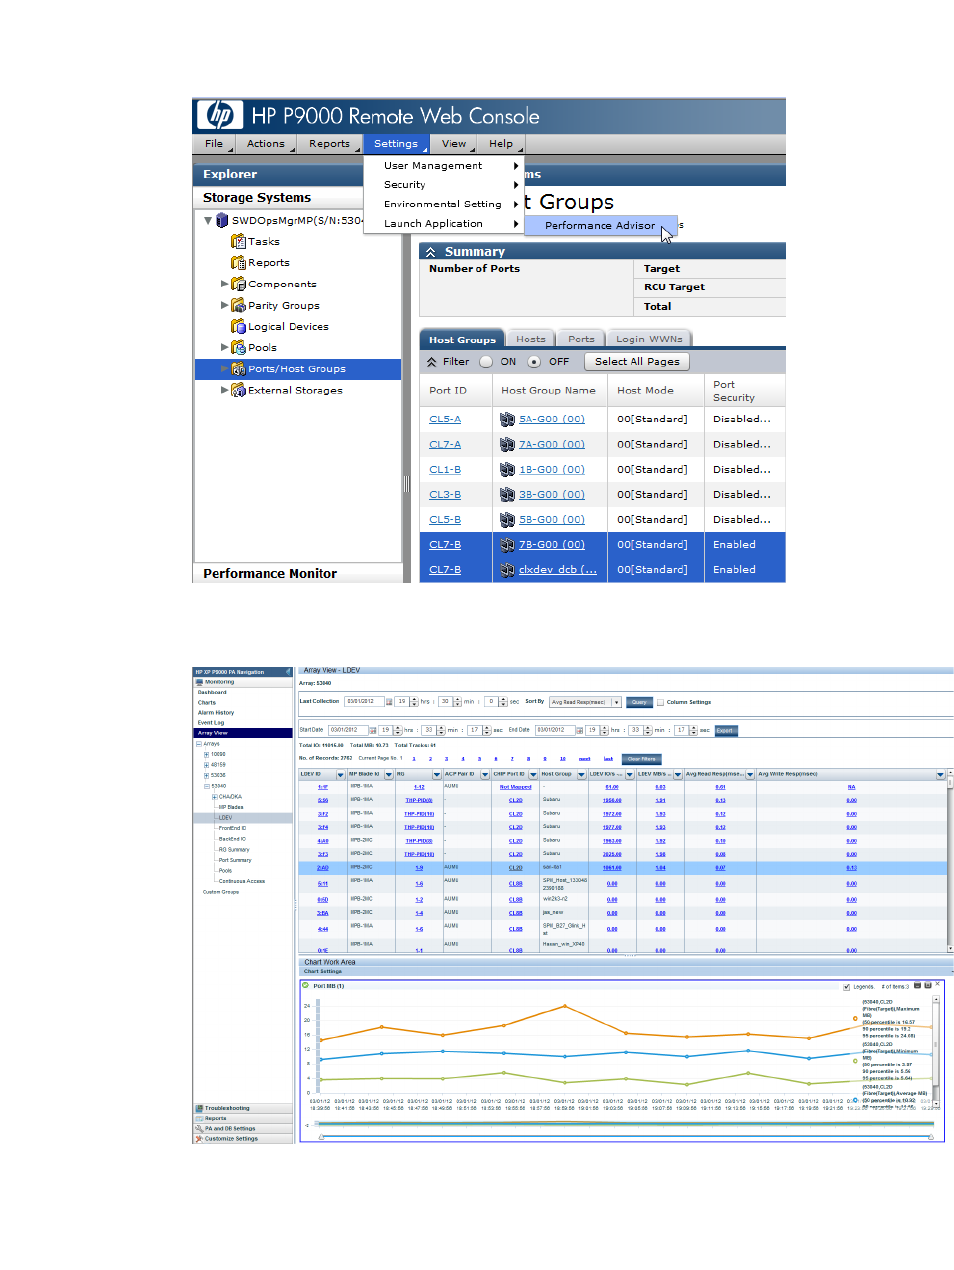Screen dimensions: 954x1270
Task: Click the Tasks folder icon
Action: (238, 241)
